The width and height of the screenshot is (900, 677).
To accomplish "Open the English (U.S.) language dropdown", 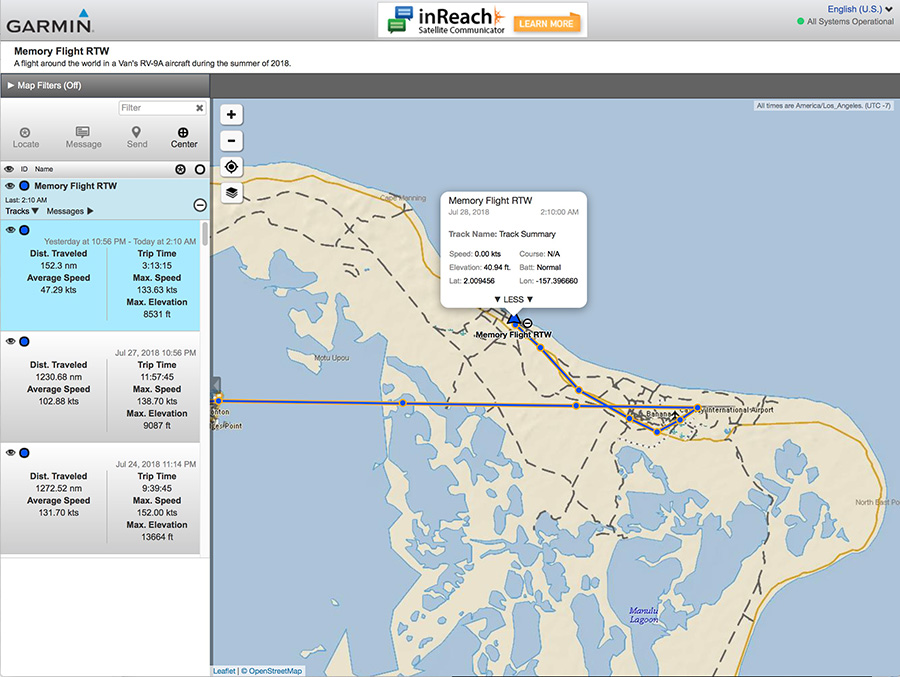I will [x=860, y=9].
